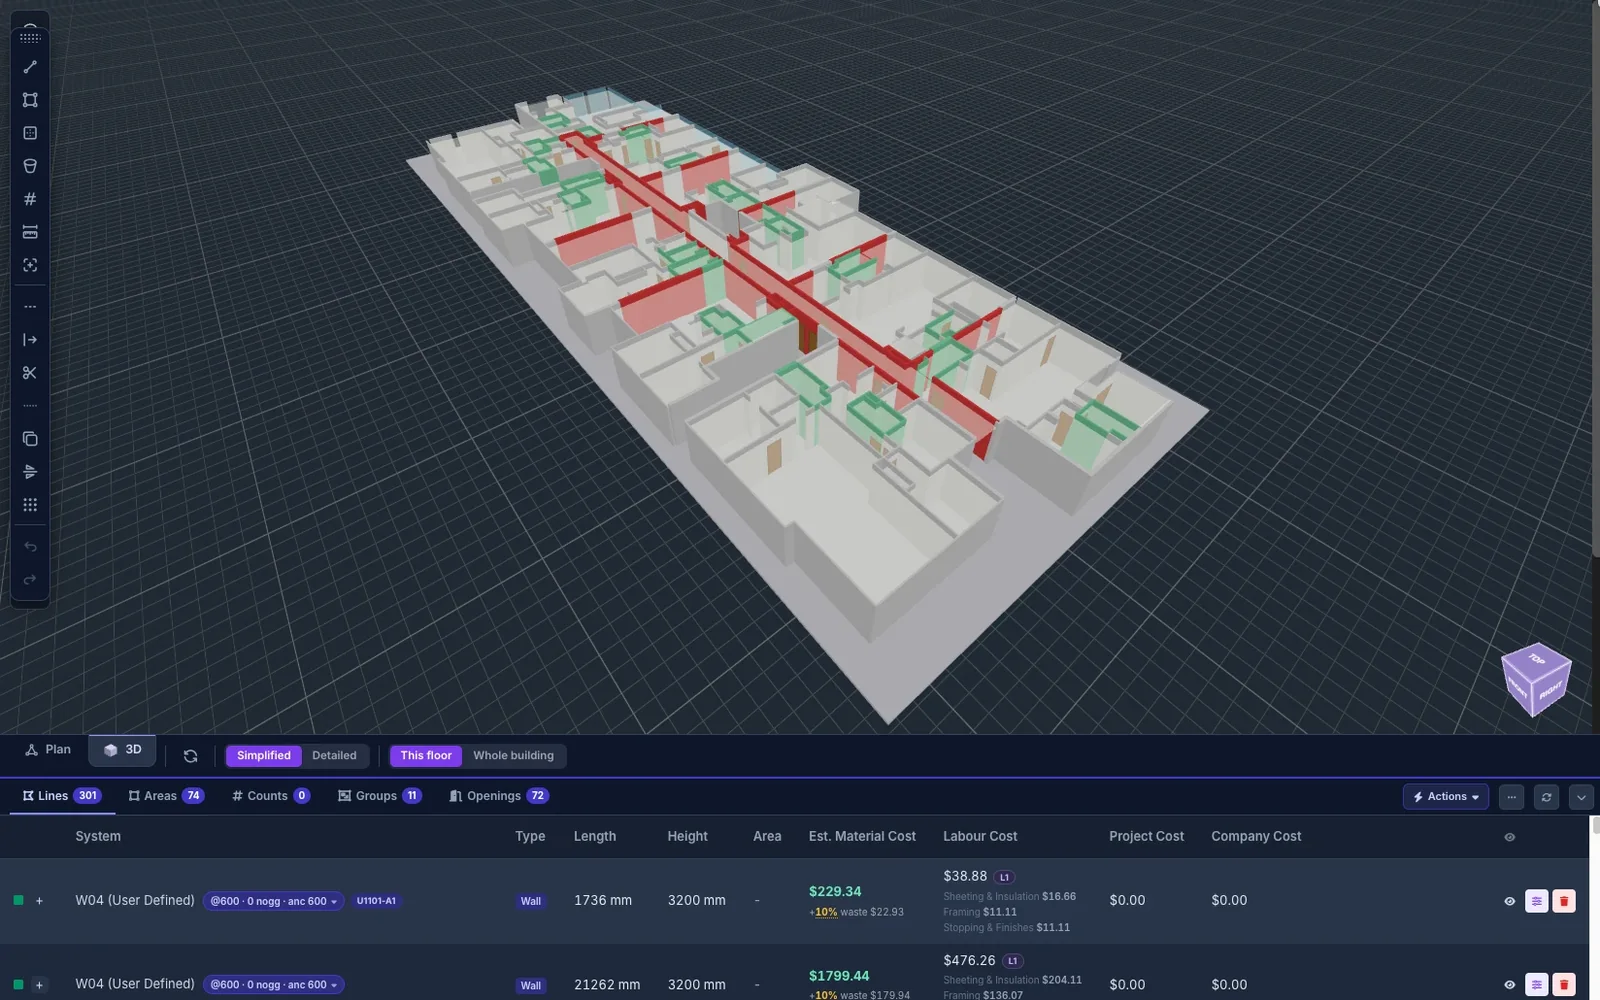Toggle visibility for all rows in header
The image size is (1600, 1000).
click(1510, 837)
